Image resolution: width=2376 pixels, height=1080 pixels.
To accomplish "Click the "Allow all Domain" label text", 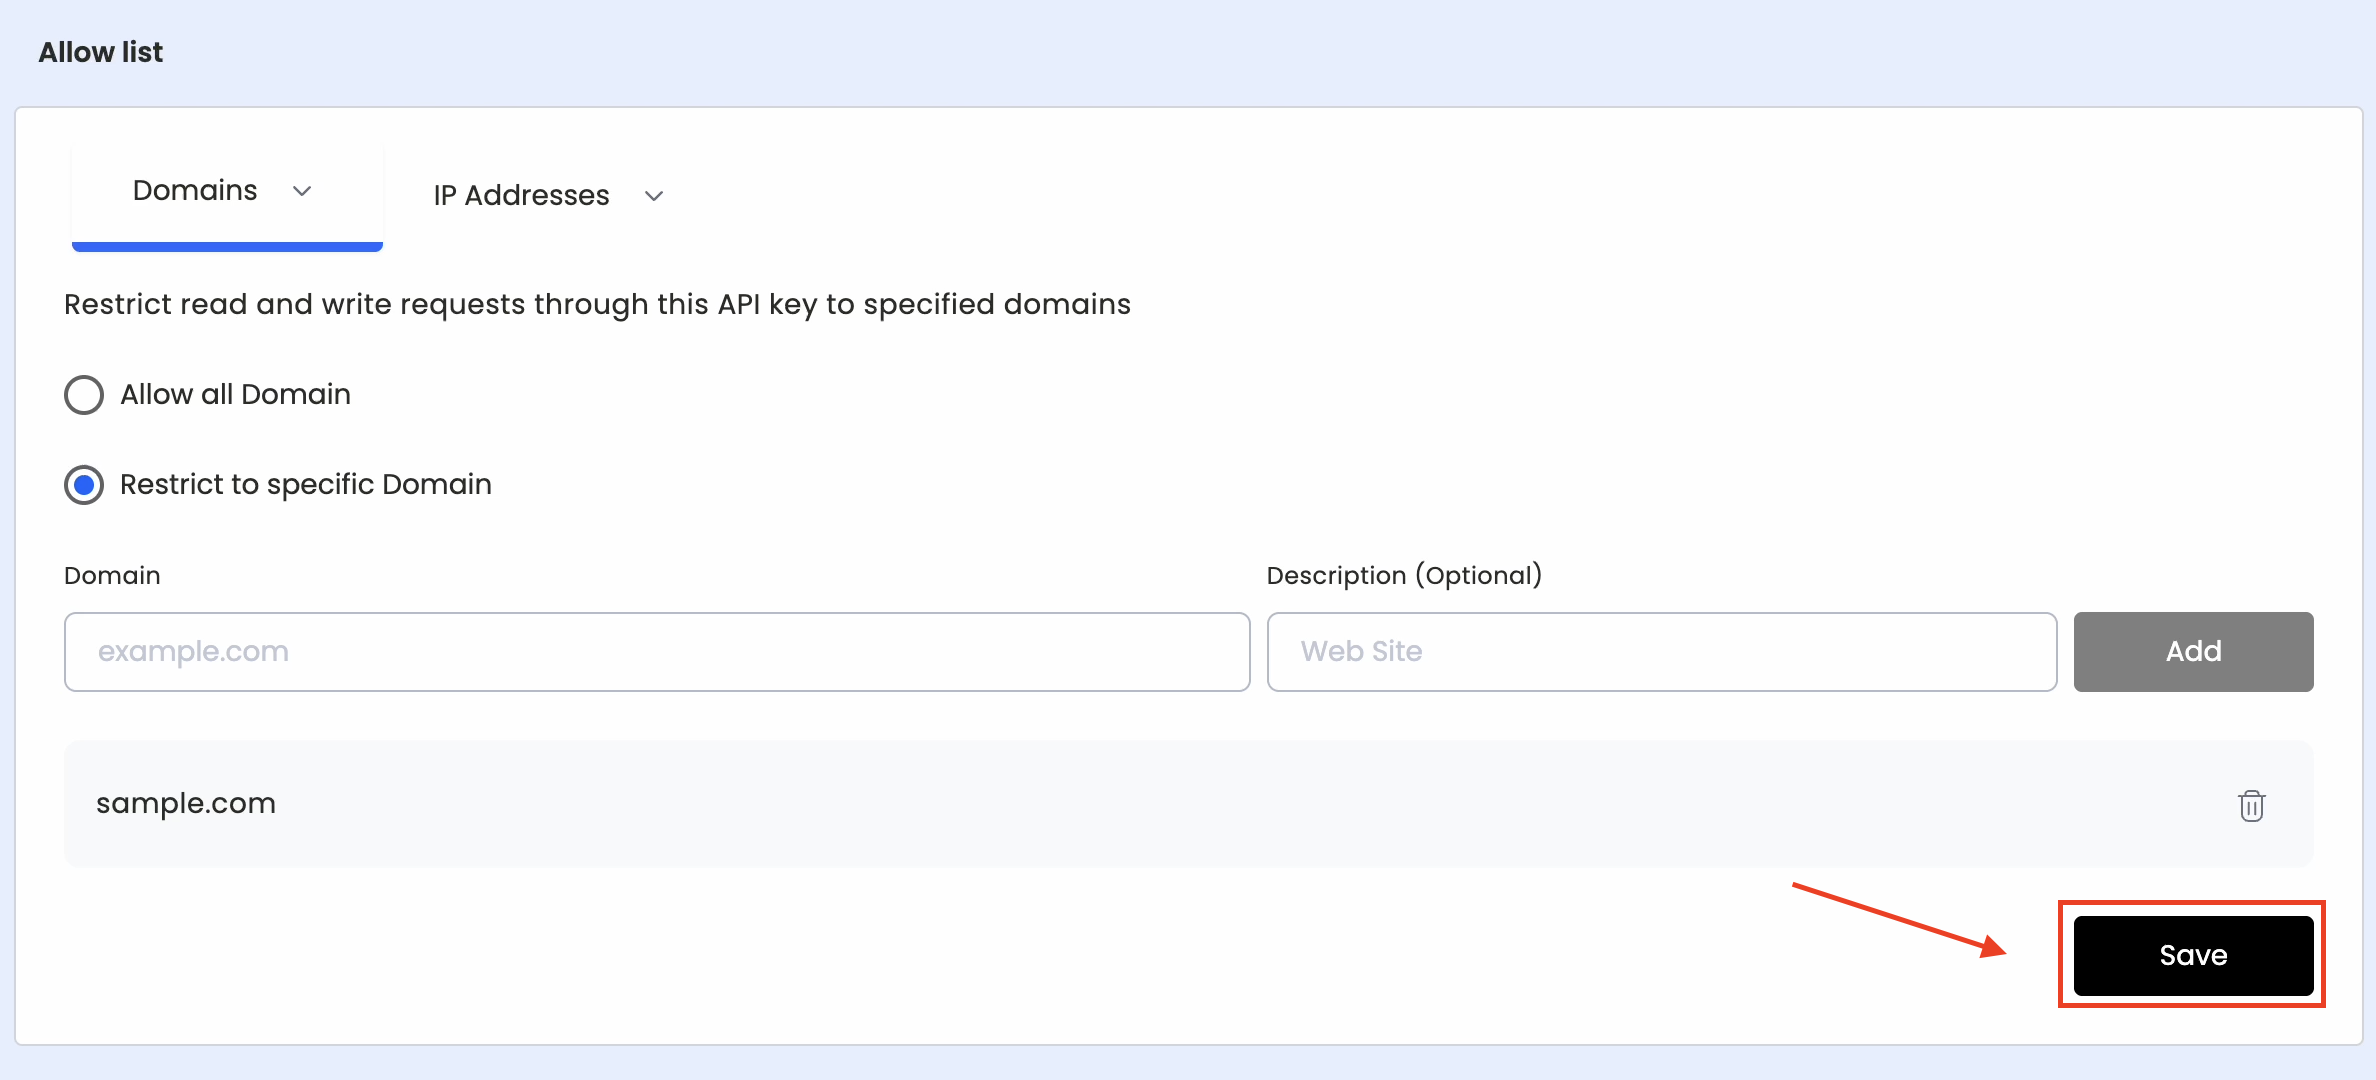I will [235, 395].
